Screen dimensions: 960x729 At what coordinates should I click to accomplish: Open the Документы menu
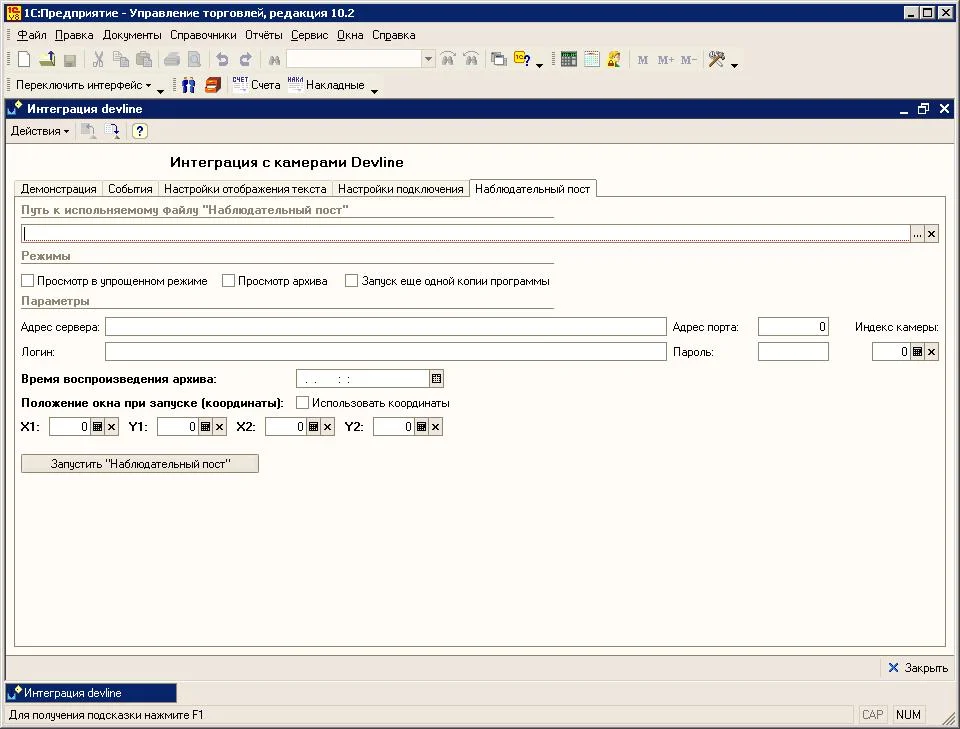[x=132, y=35]
